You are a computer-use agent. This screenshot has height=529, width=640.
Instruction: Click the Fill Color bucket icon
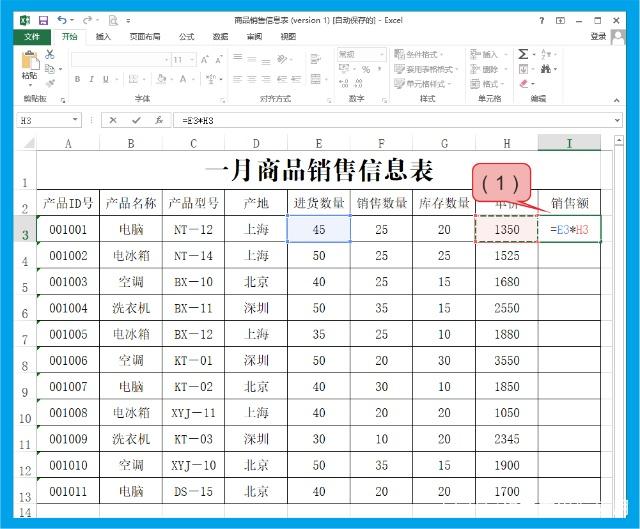pos(161,79)
